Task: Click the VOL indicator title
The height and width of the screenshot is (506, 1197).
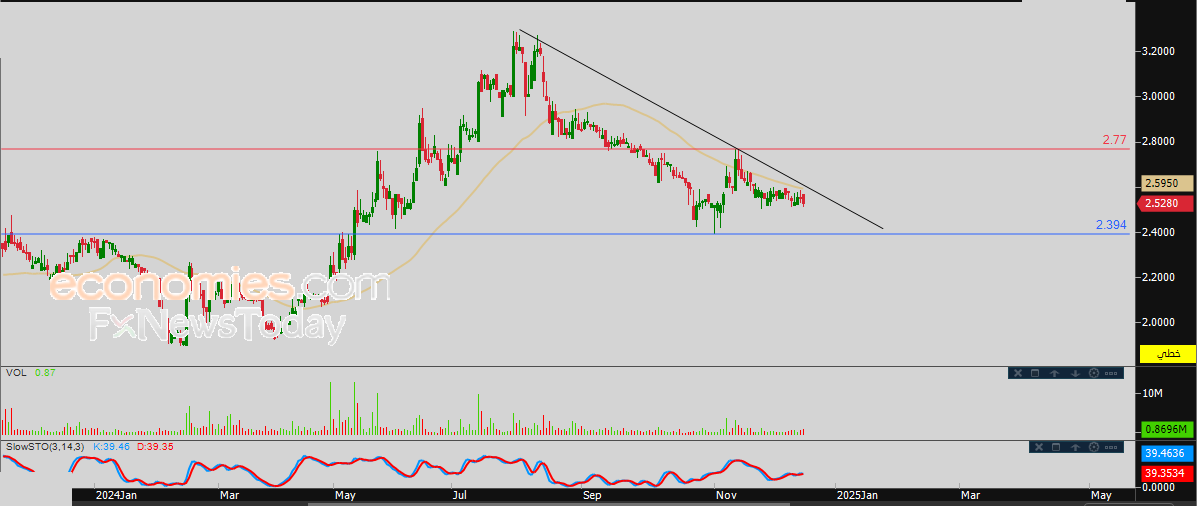Action: point(14,372)
